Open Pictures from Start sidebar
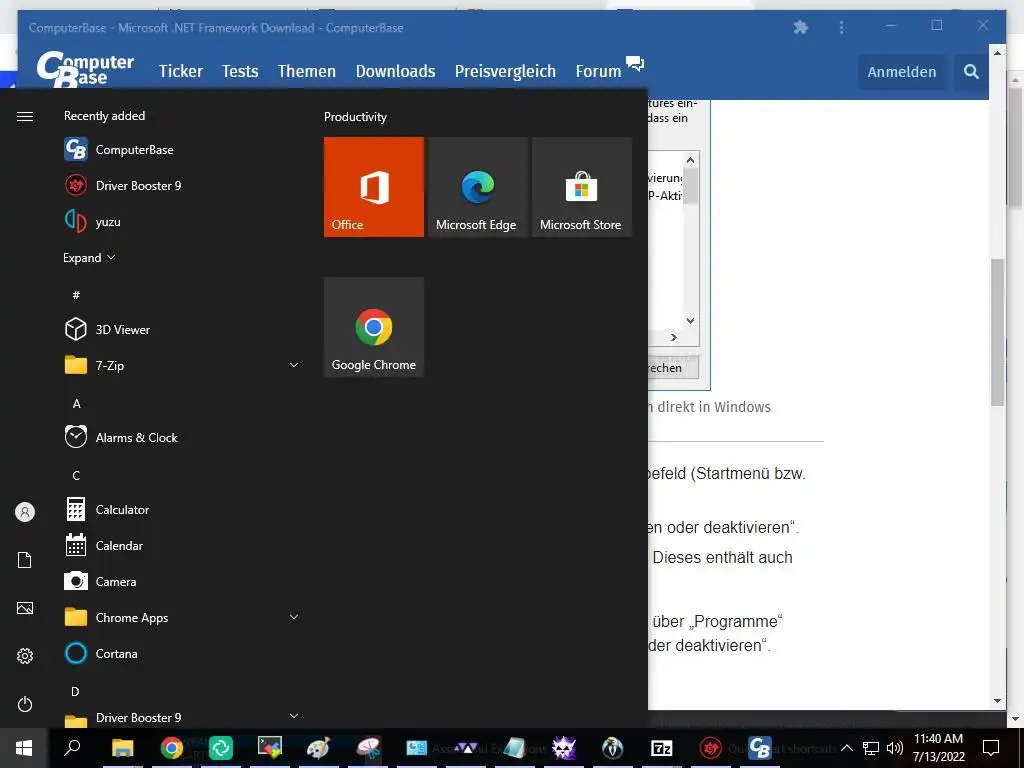 pyautogui.click(x=25, y=608)
